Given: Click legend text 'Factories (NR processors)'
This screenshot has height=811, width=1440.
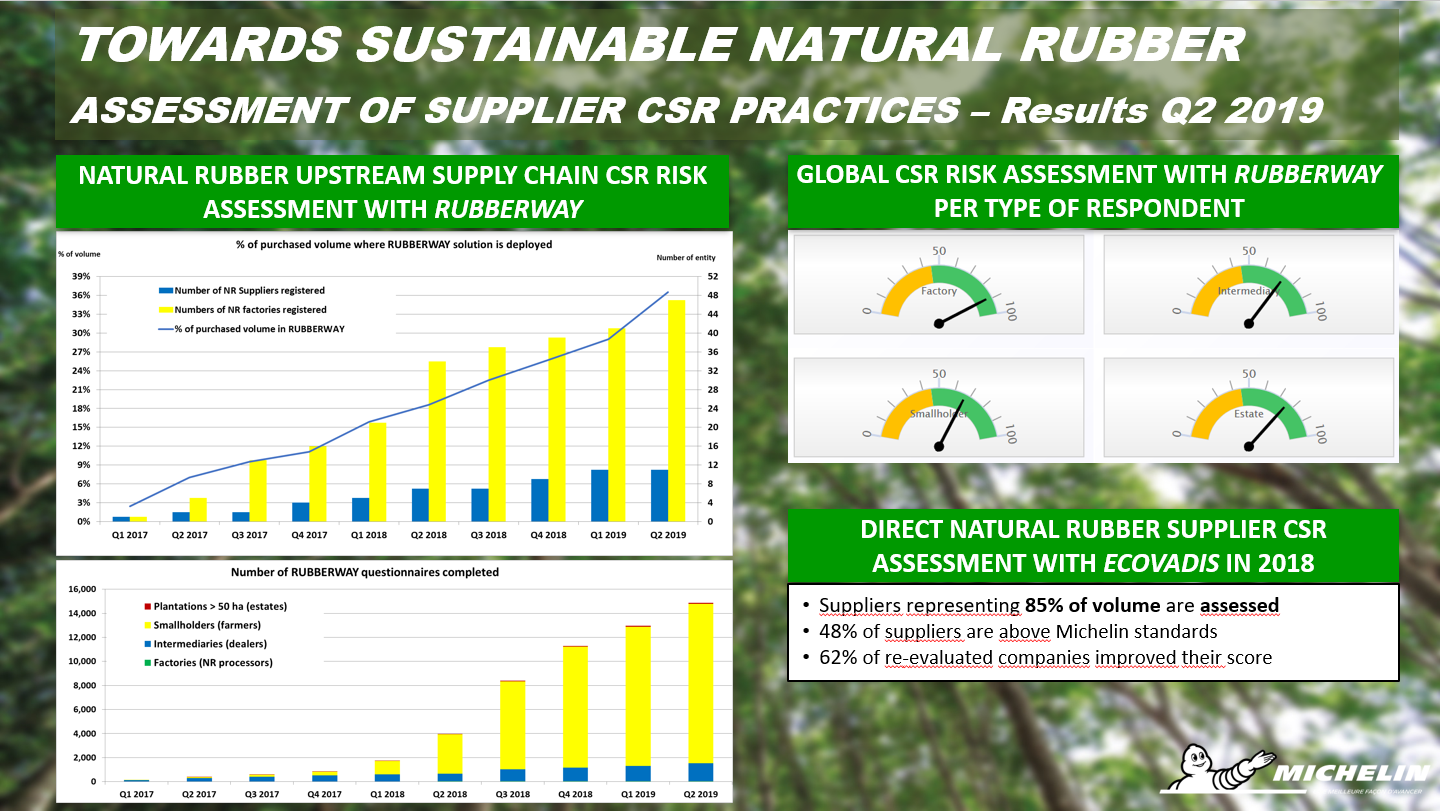Looking at the screenshot, I should (x=213, y=663).
